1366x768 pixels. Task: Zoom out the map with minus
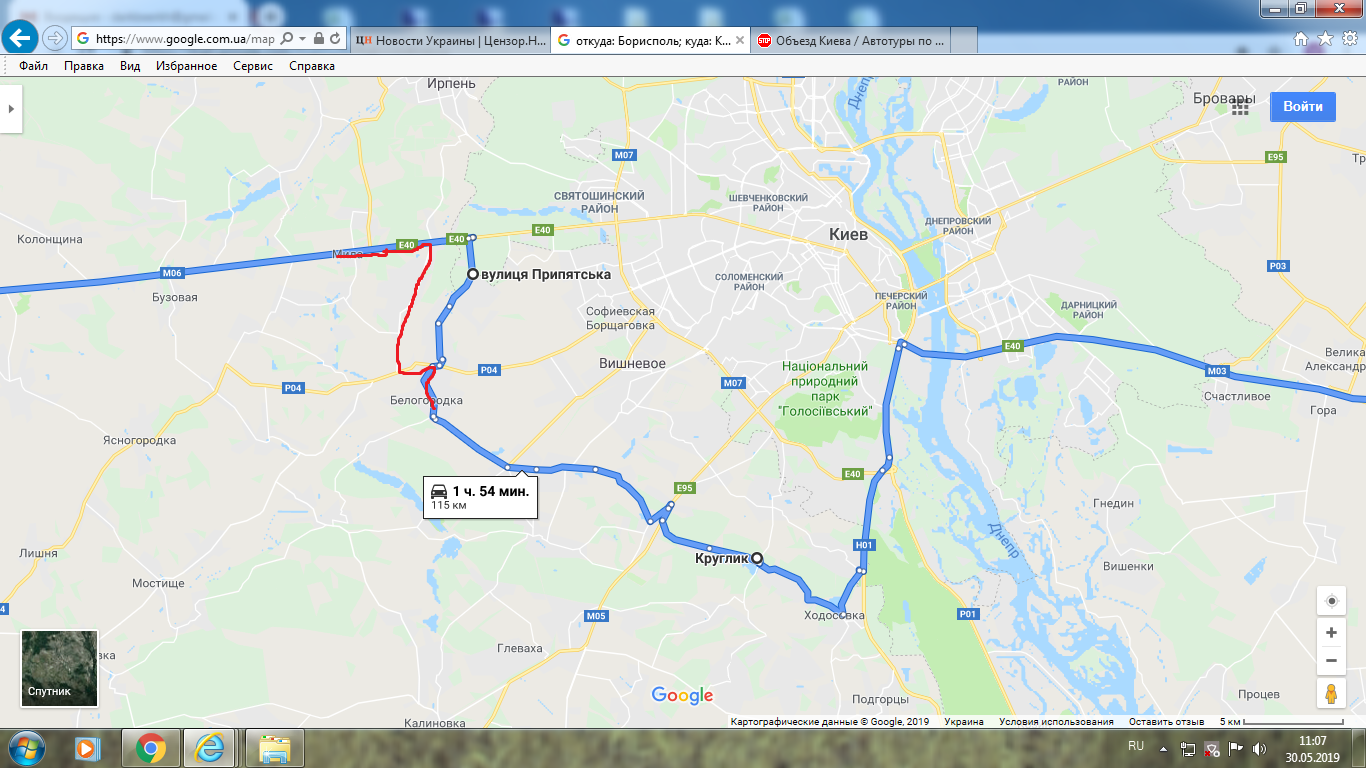click(1331, 660)
